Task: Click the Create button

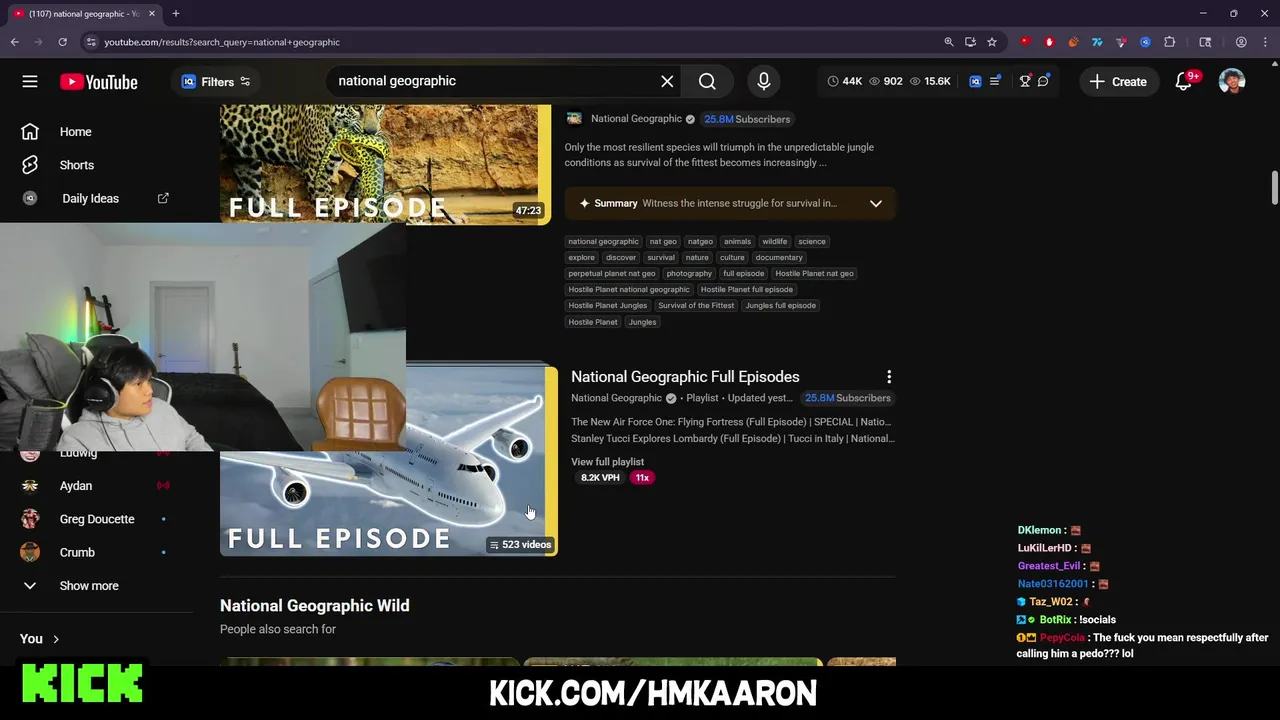Action: point(1118,82)
